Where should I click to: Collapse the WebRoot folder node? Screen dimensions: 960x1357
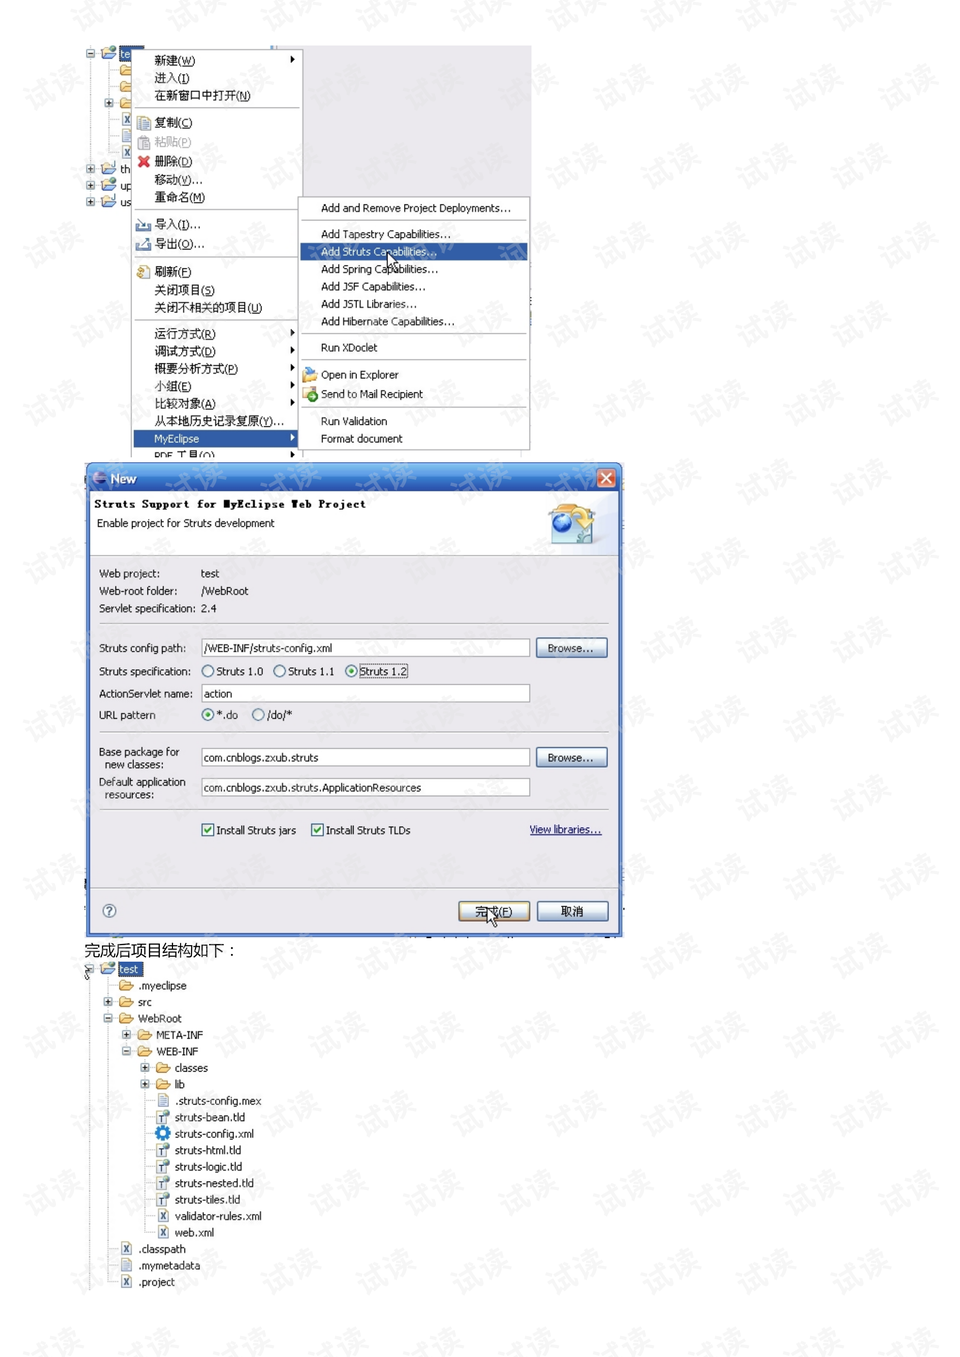pos(108,1018)
